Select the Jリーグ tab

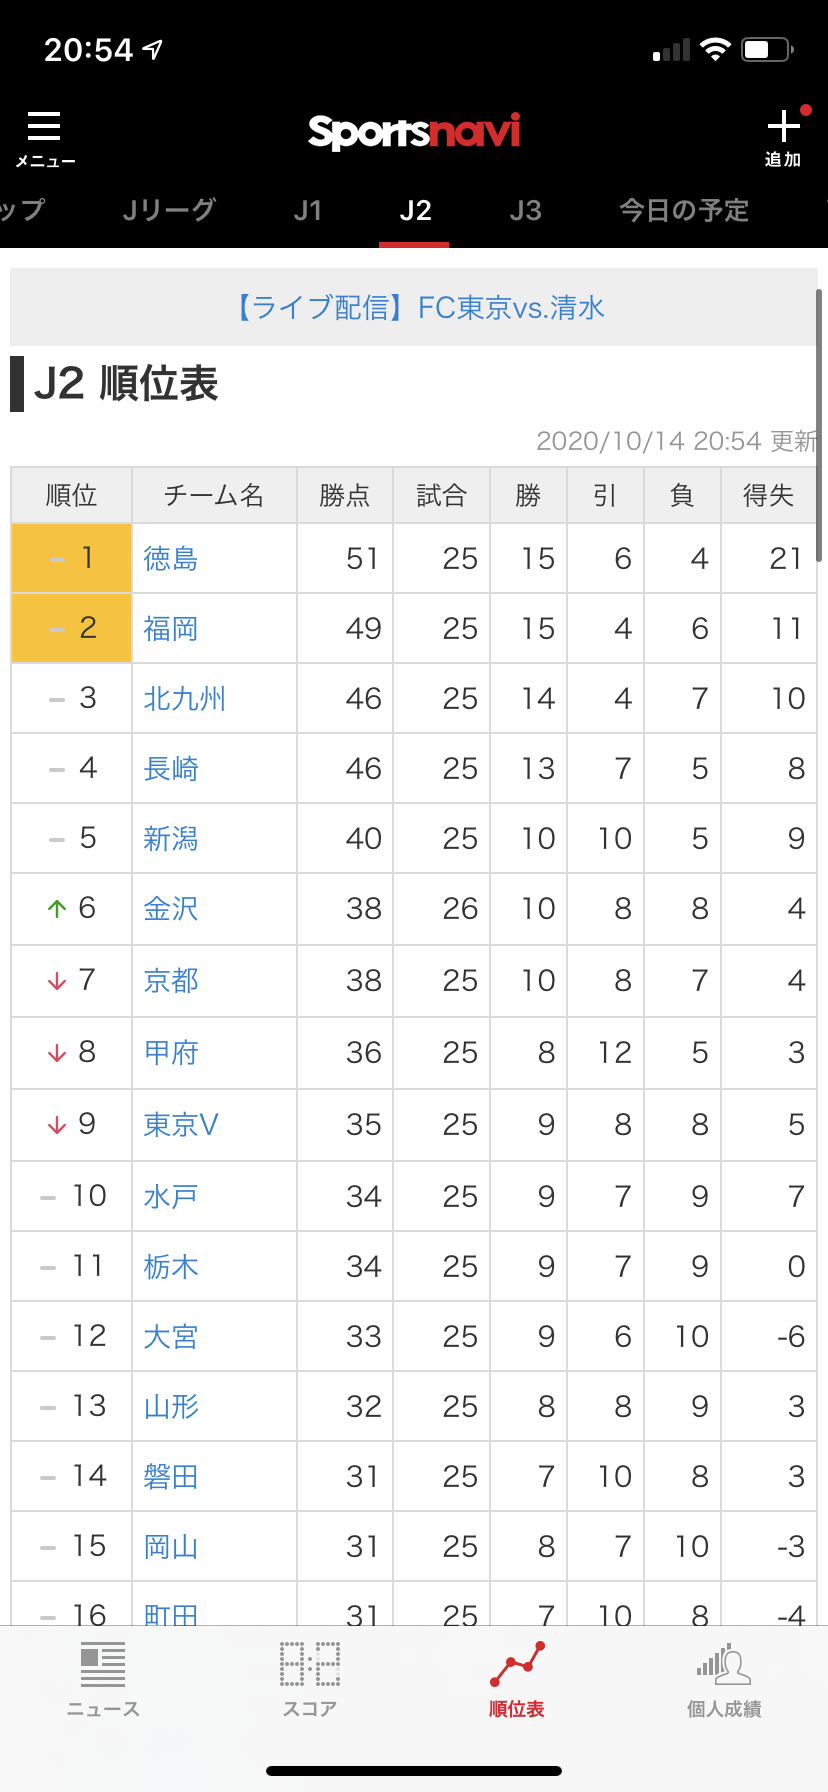tap(169, 210)
